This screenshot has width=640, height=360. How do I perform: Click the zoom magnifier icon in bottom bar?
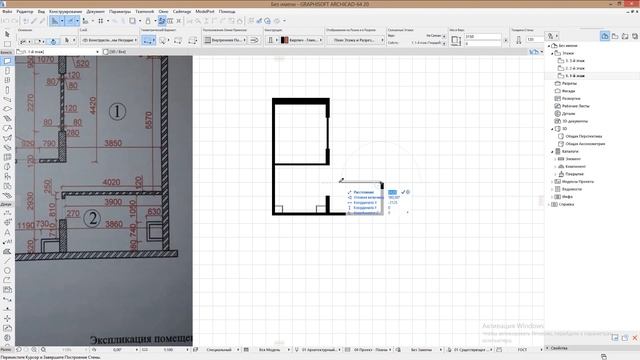43,350
